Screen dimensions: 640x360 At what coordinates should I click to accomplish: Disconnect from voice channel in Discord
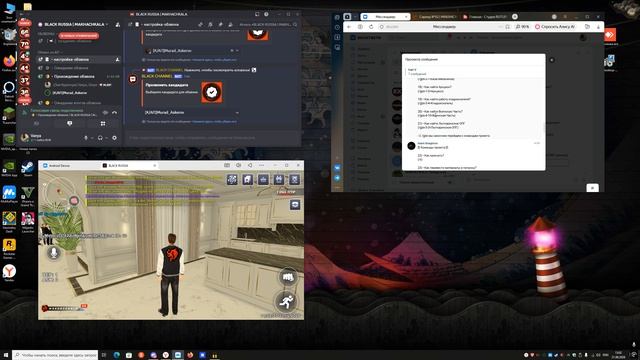click(114, 112)
